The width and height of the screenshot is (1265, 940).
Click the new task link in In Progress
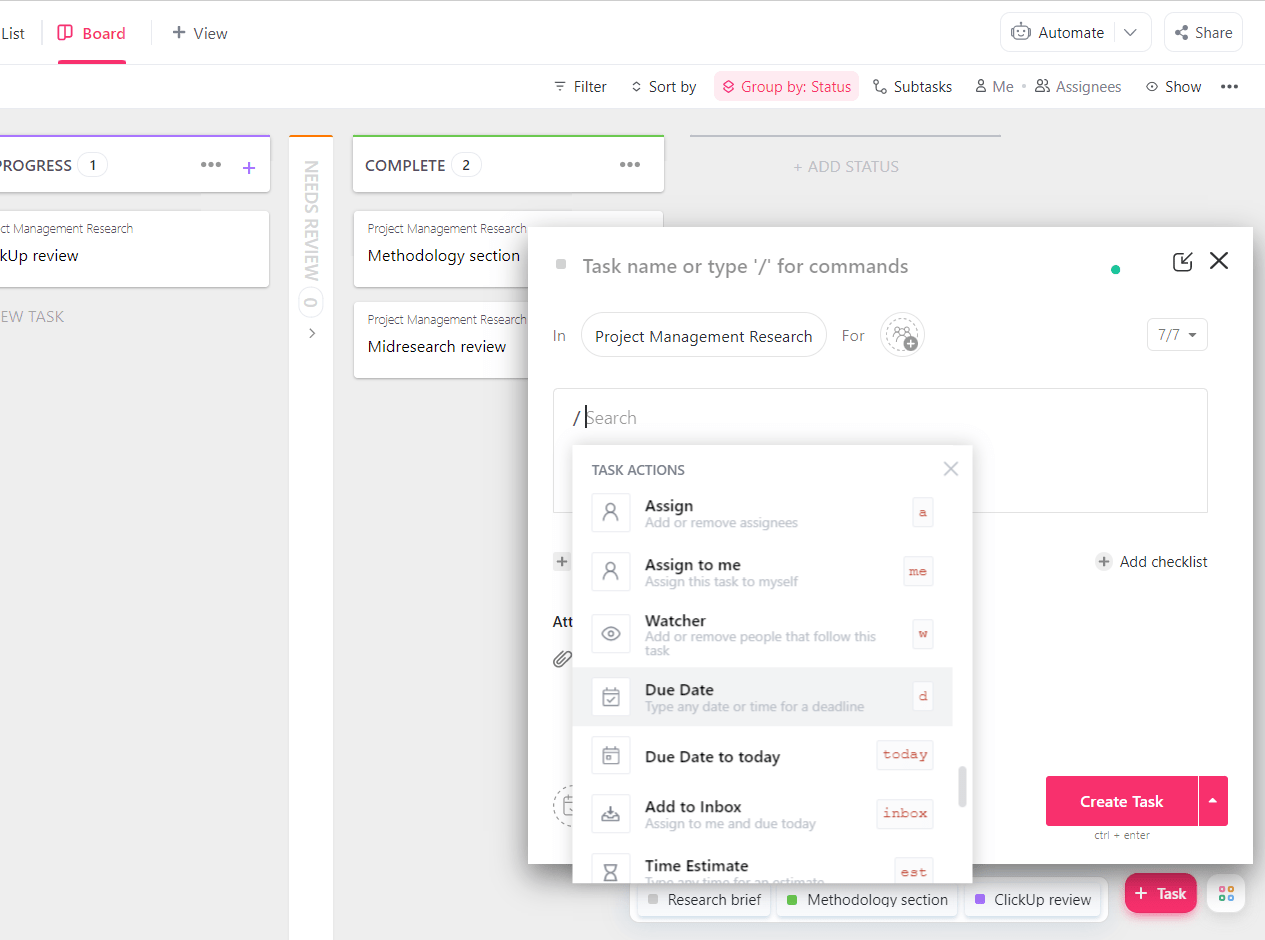(32, 316)
